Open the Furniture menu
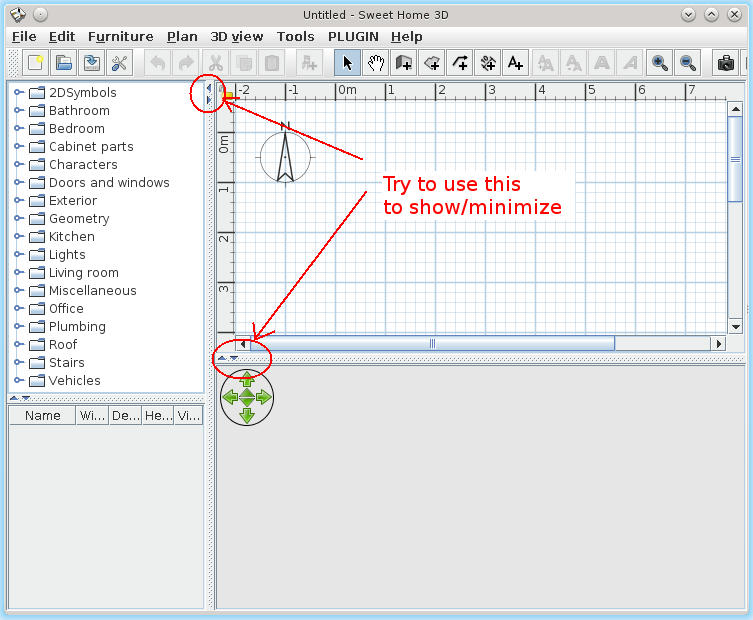The width and height of the screenshot is (753, 620). point(121,36)
